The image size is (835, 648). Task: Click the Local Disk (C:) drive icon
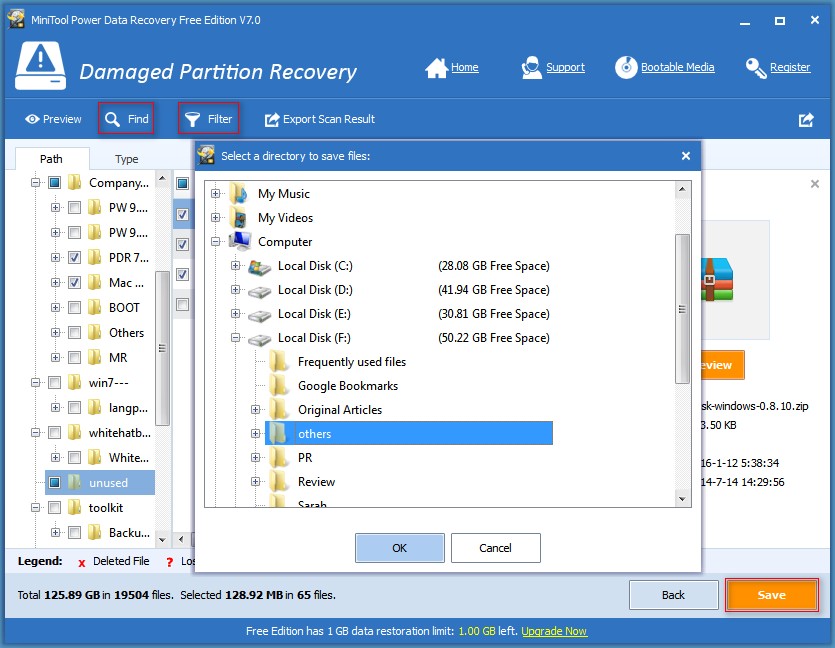[x=259, y=266]
